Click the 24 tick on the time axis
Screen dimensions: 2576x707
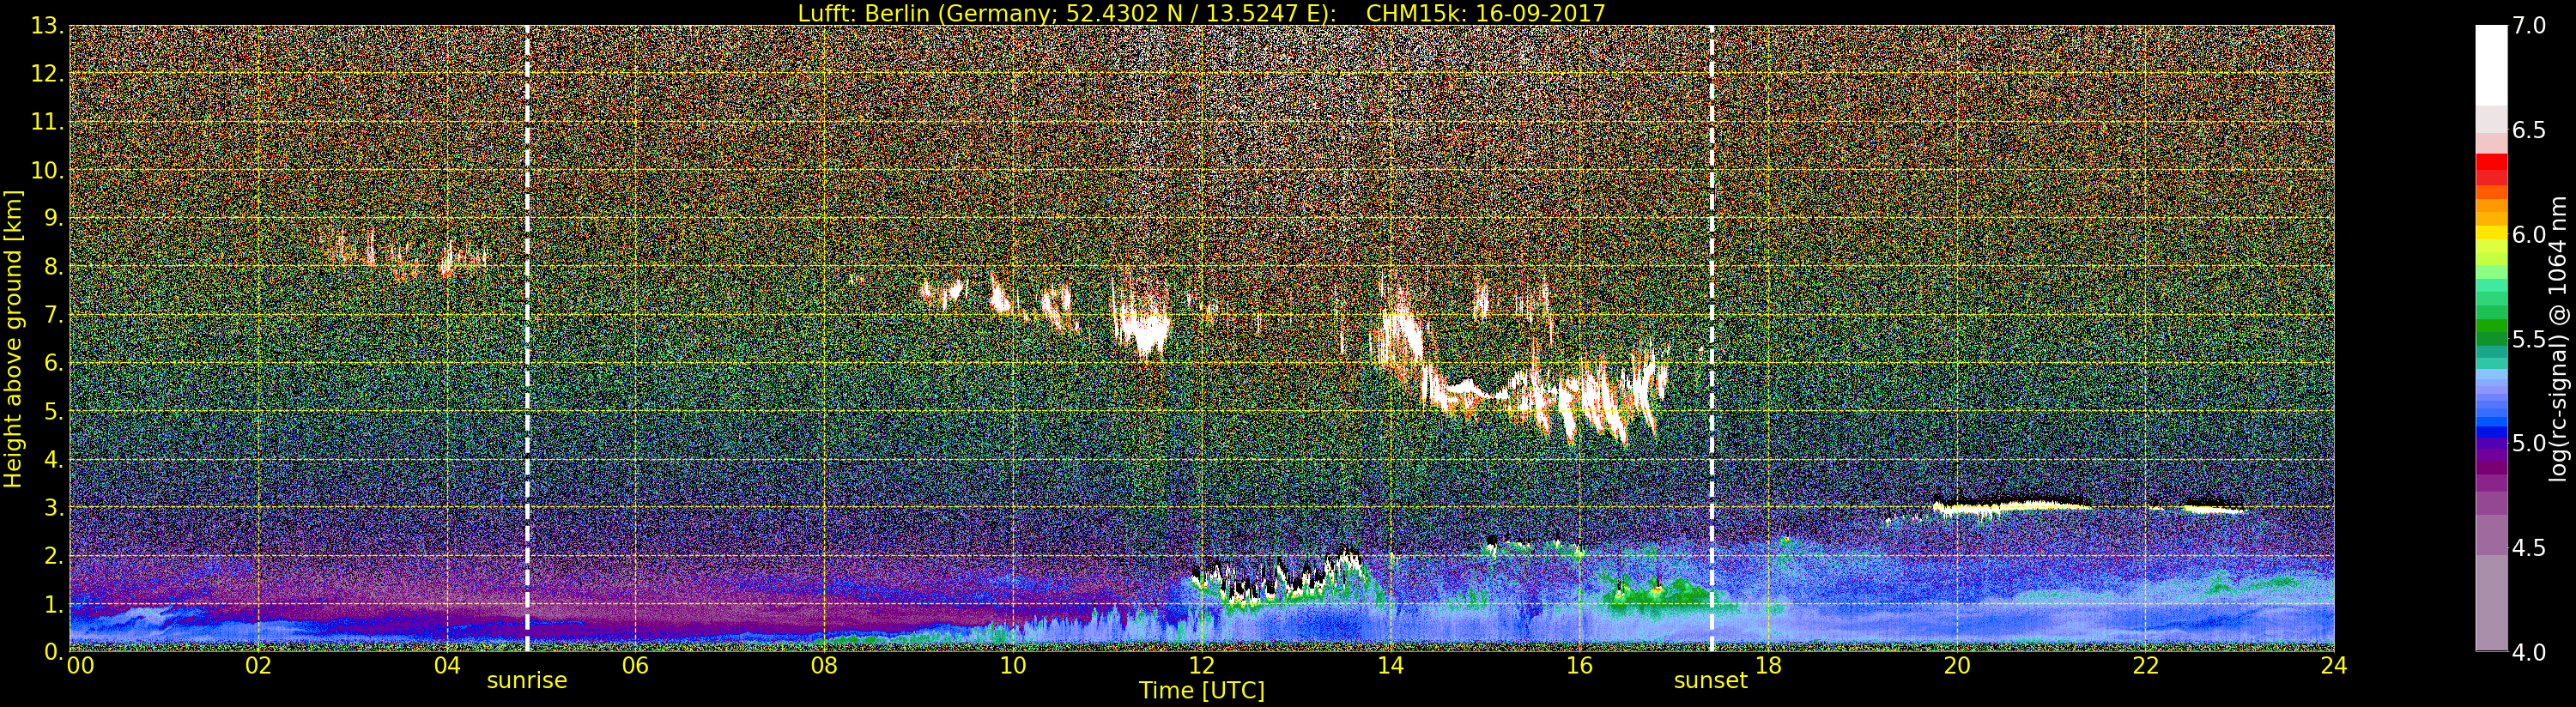2333,666
